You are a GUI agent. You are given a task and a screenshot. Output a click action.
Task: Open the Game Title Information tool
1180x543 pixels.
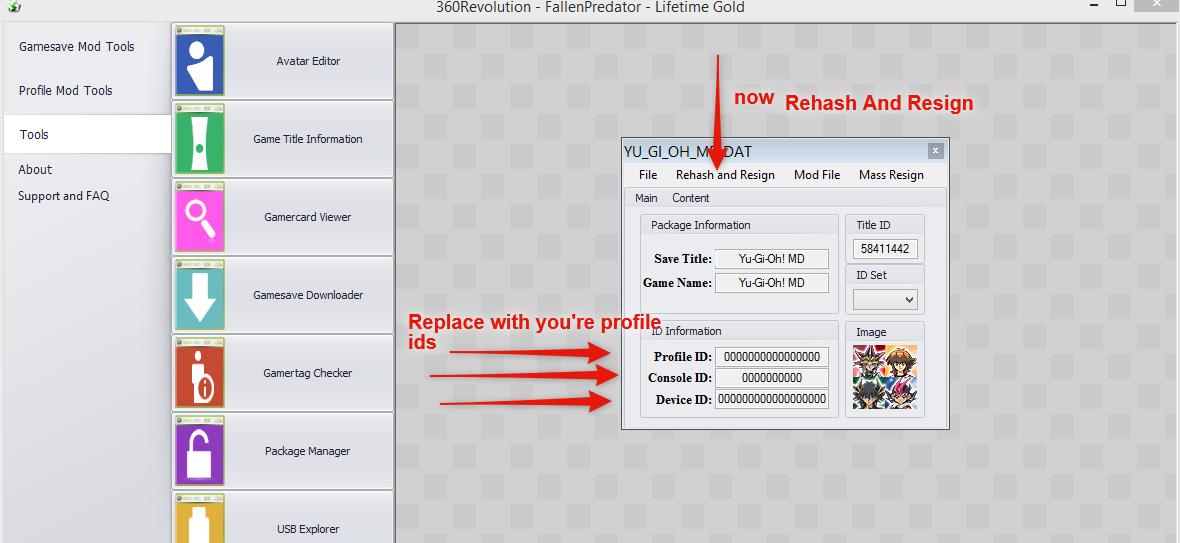tap(282, 139)
